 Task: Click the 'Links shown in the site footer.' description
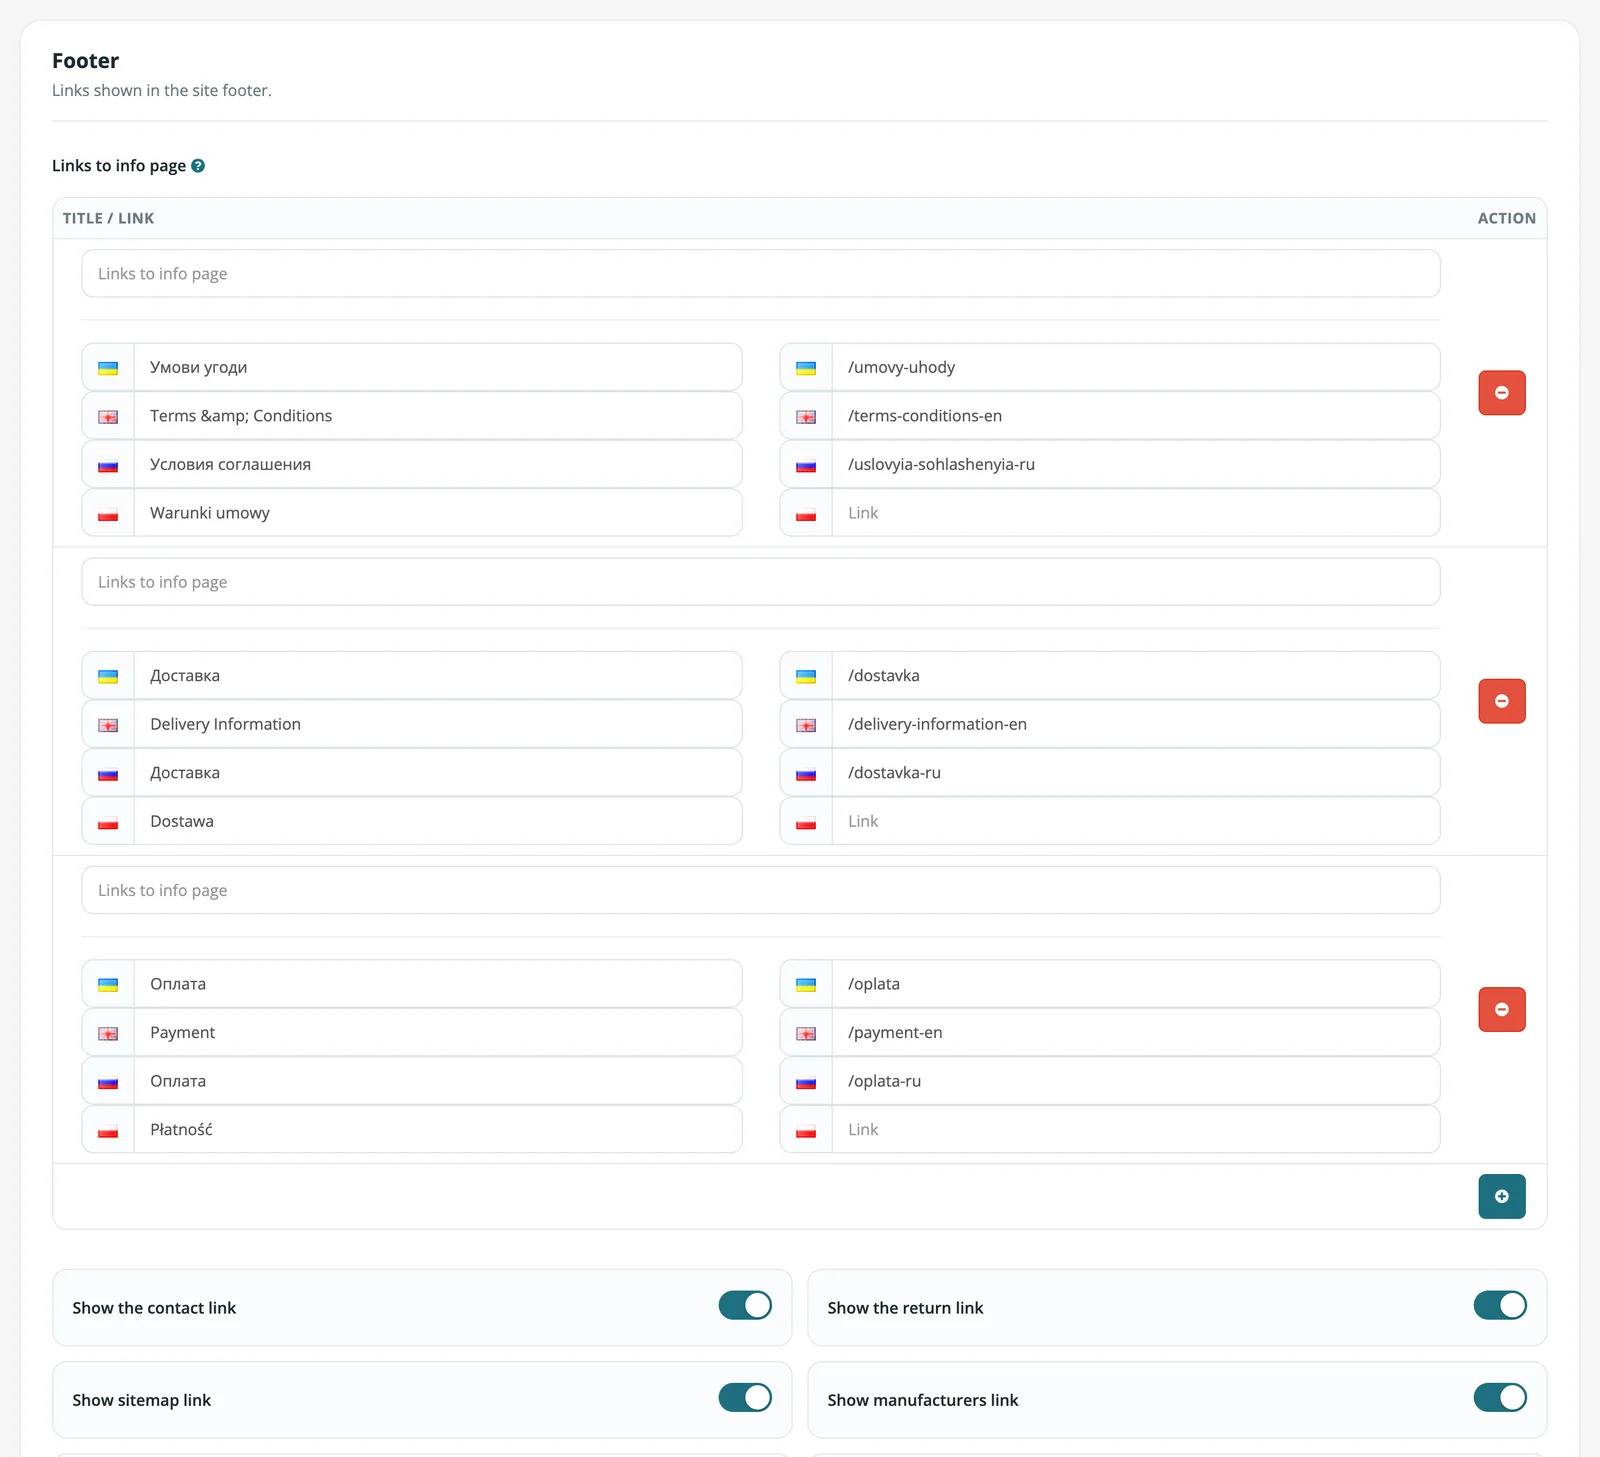(162, 90)
